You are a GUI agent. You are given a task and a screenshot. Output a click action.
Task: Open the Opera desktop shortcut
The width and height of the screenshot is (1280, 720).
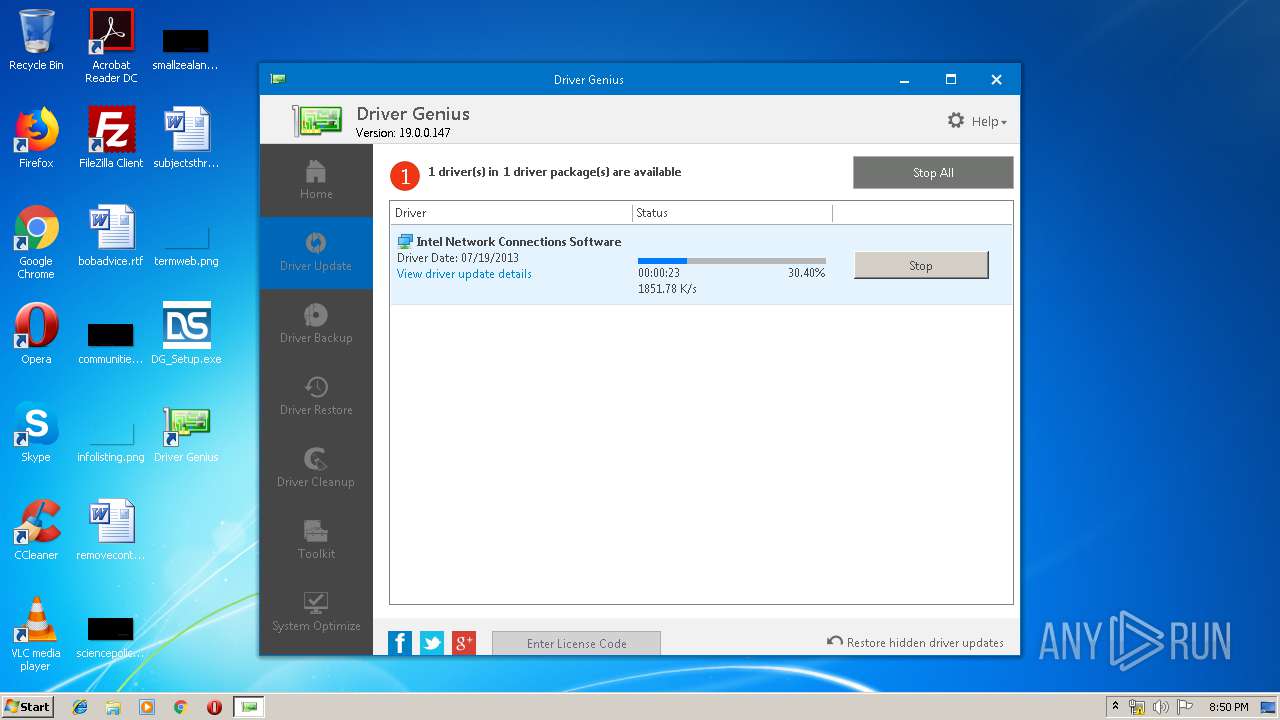tap(36, 335)
